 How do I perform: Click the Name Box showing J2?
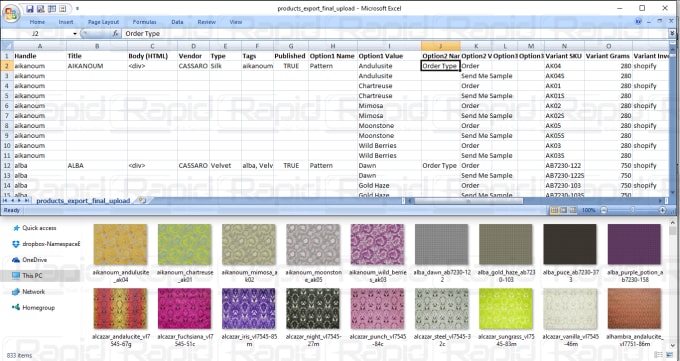tap(36, 33)
